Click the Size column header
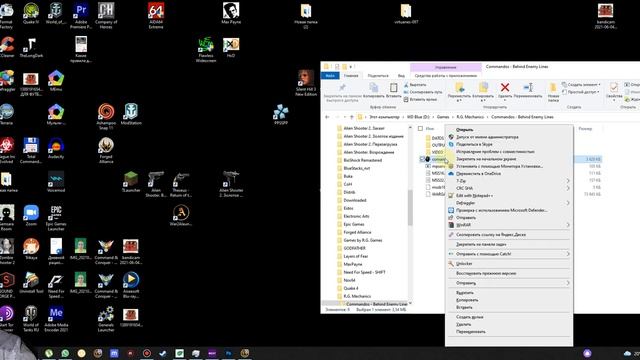640x360 pixels. point(585,129)
